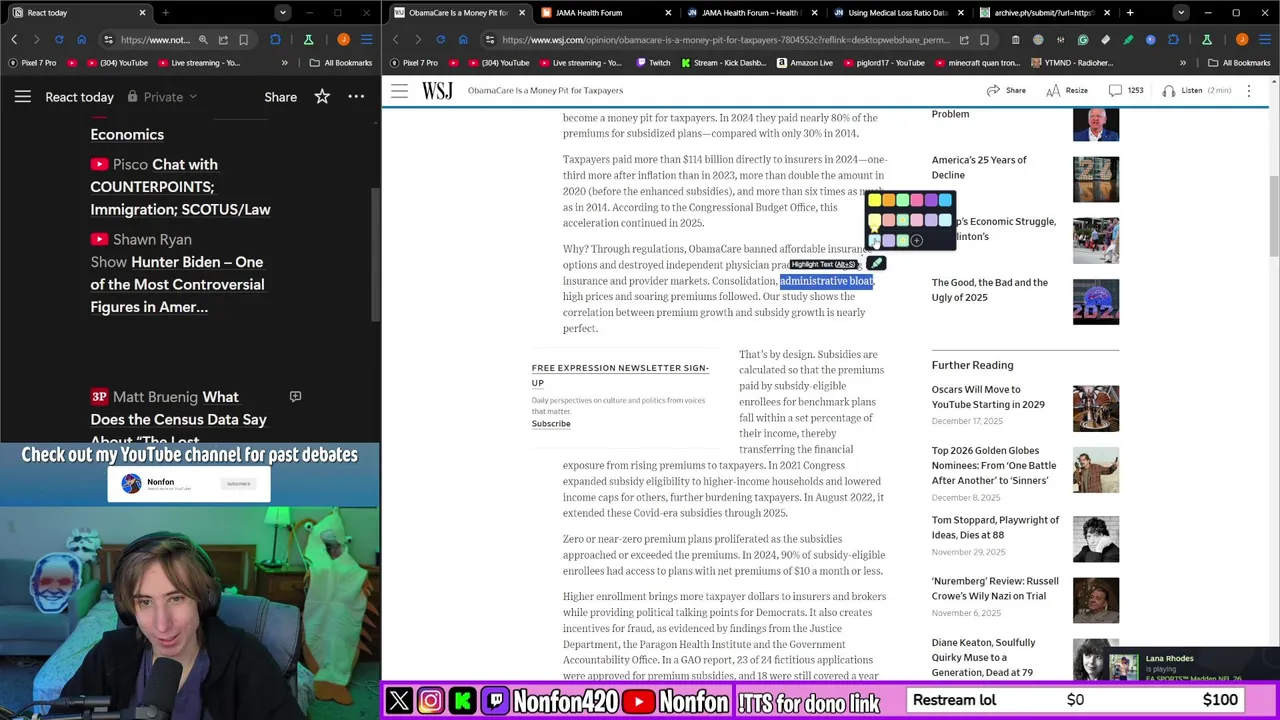Click the YouTube icon in stream overlay
The image size is (1280, 720).
coord(639,701)
